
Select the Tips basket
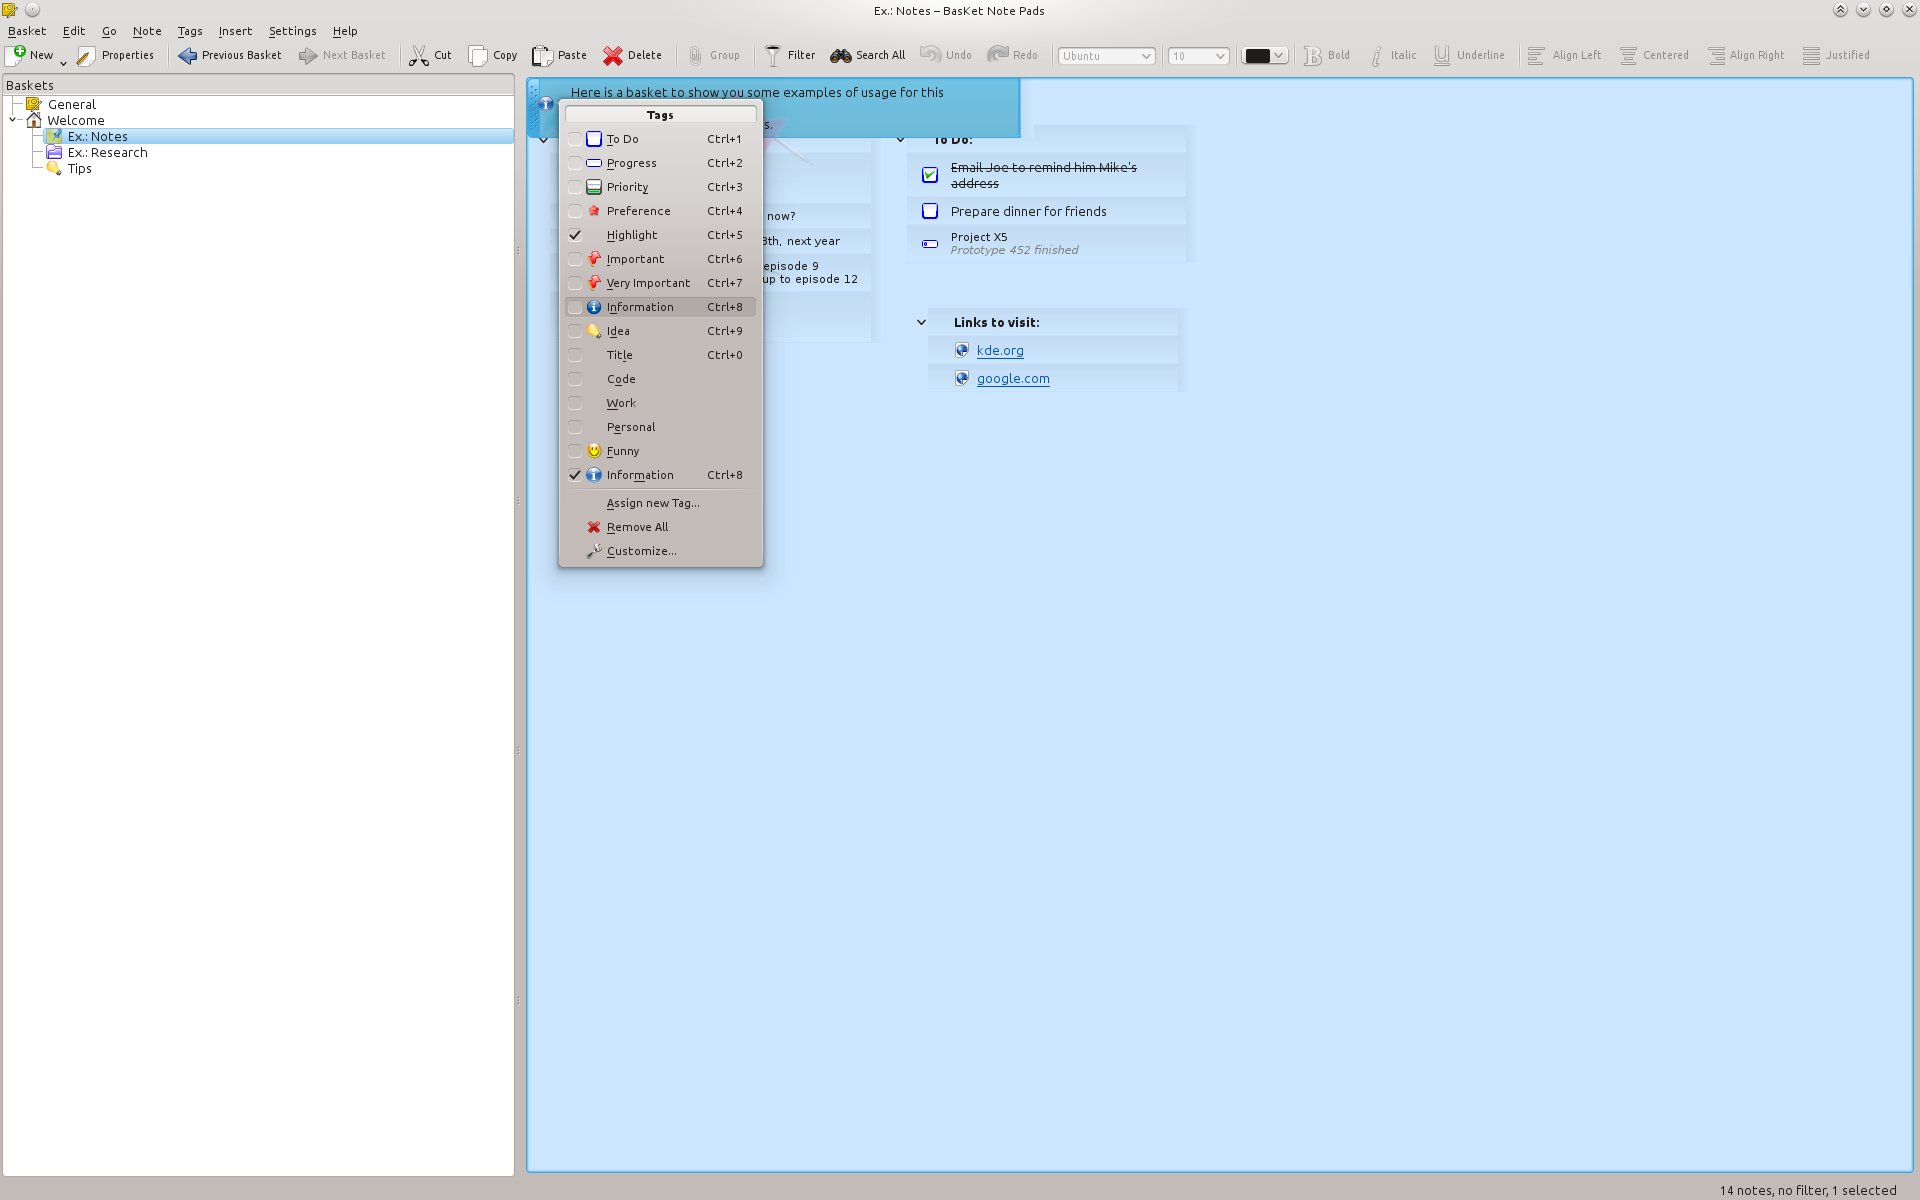[x=79, y=168]
